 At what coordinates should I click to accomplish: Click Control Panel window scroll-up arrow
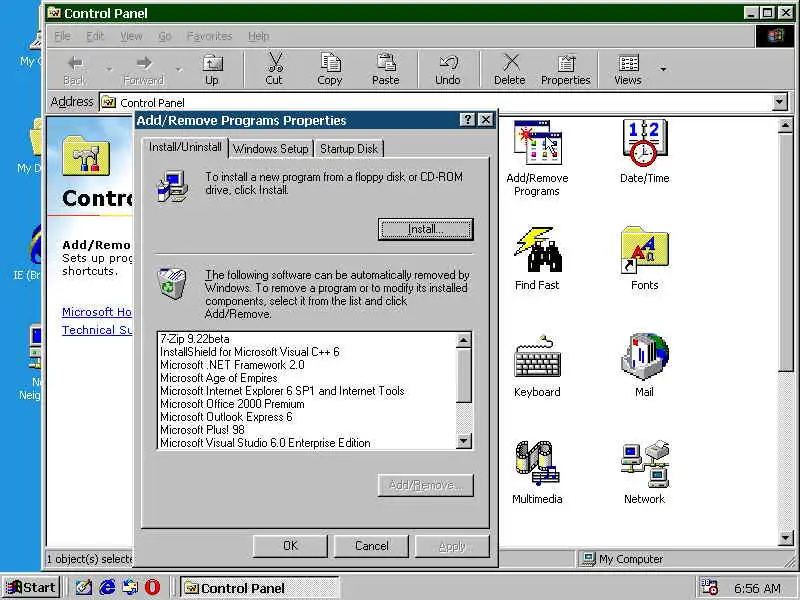point(786,126)
